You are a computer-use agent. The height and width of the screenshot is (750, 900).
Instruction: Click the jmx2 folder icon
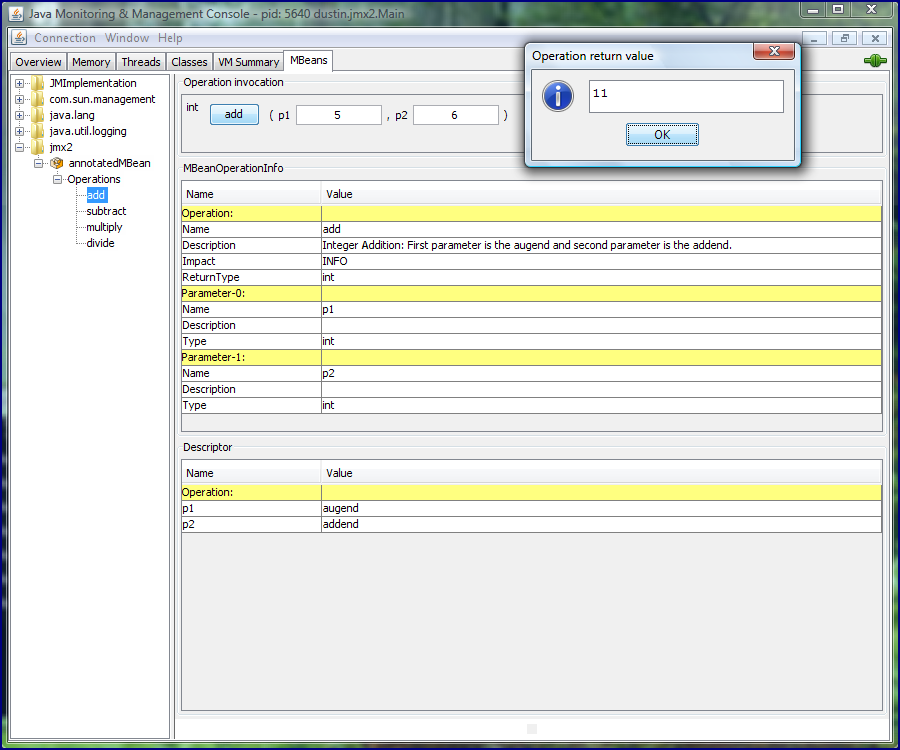pos(37,147)
